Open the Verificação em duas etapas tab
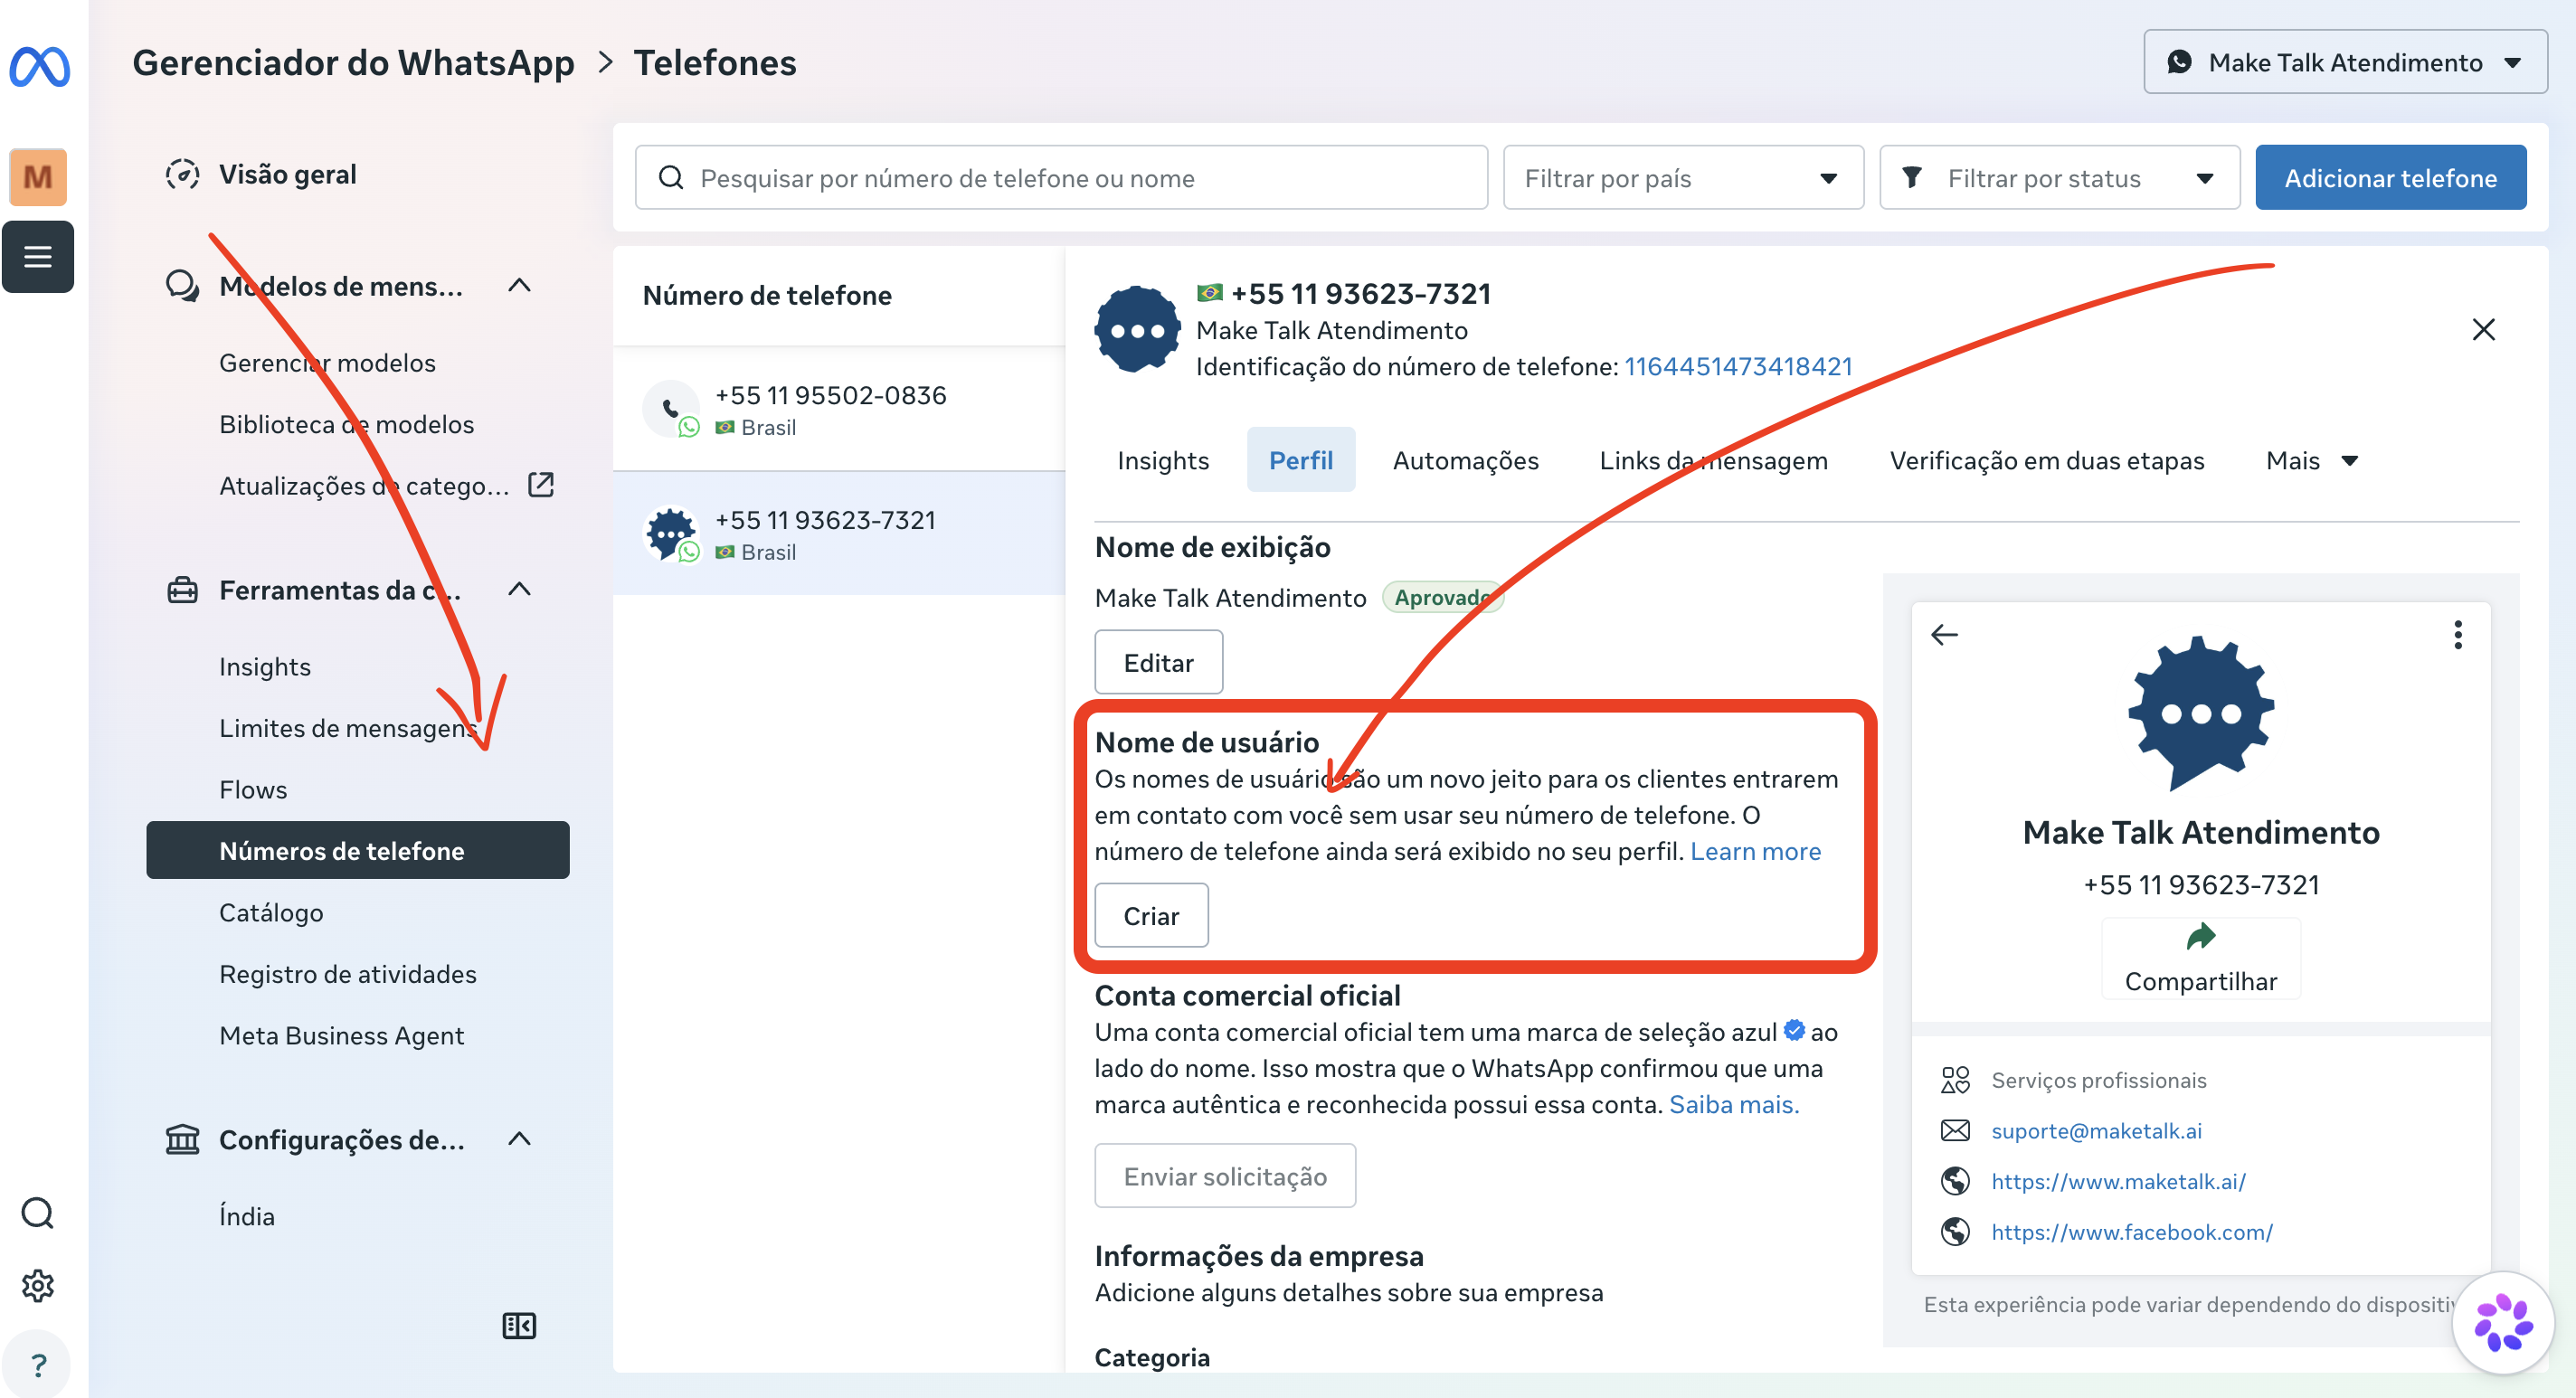Screen dimensions: 2576x1398 point(2046,460)
